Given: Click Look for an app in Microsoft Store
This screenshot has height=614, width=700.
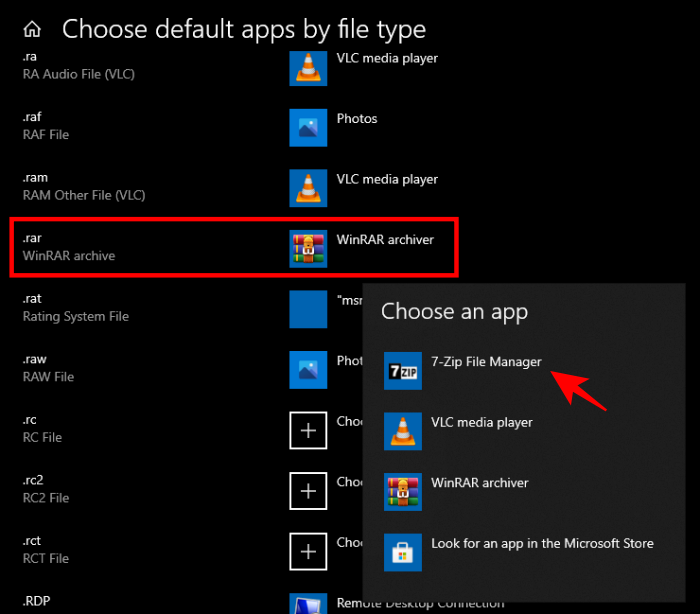Looking at the screenshot, I should 541,544.
